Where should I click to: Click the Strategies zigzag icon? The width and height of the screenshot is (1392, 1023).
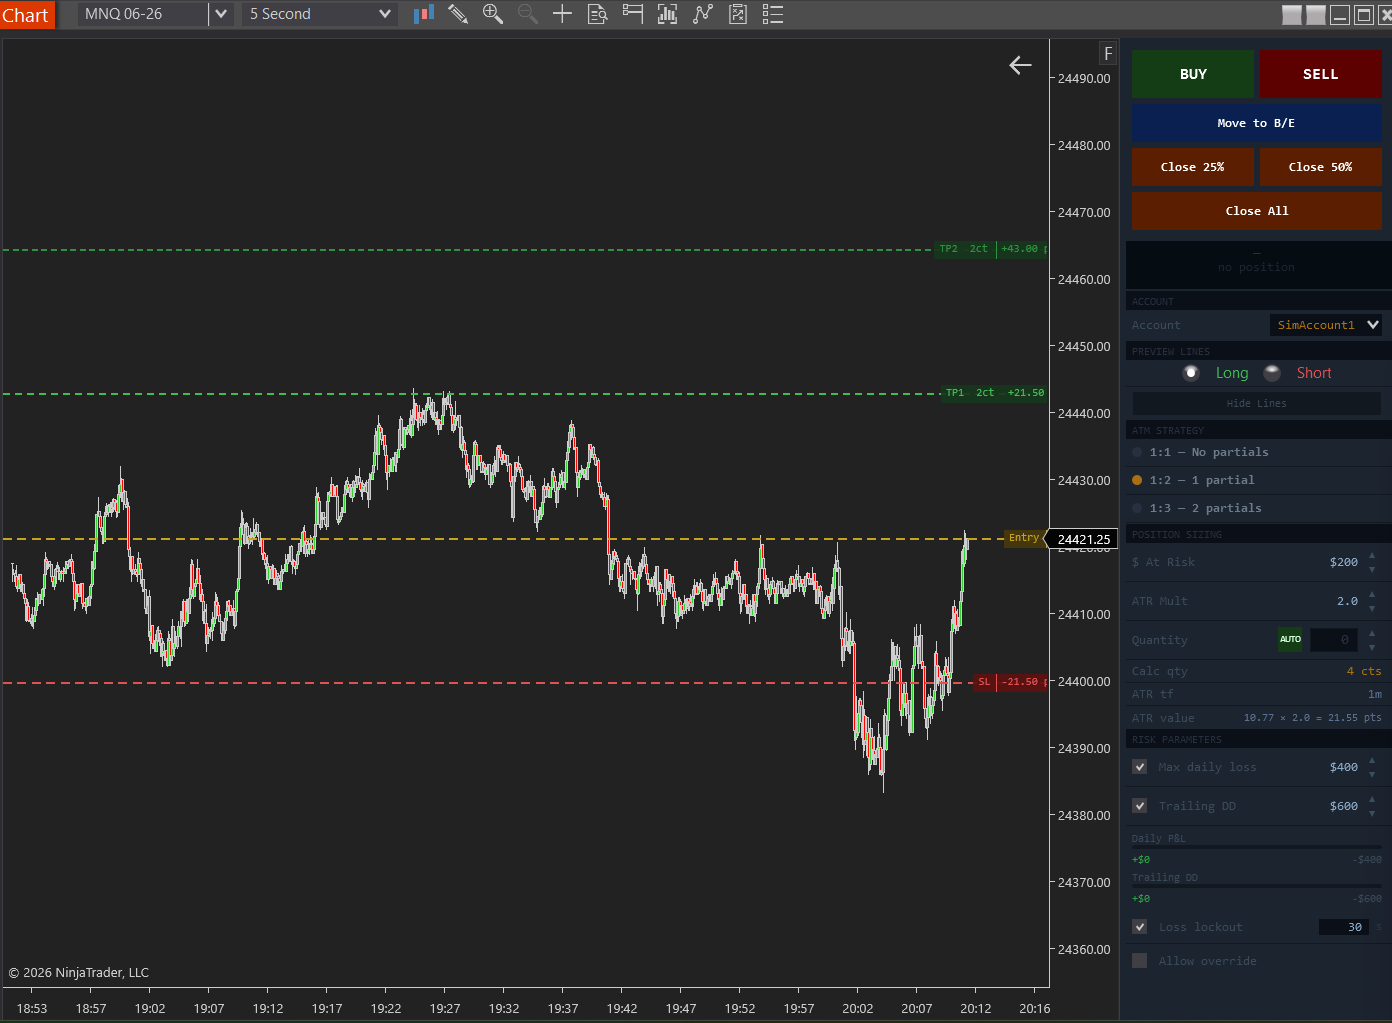tap(702, 14)
